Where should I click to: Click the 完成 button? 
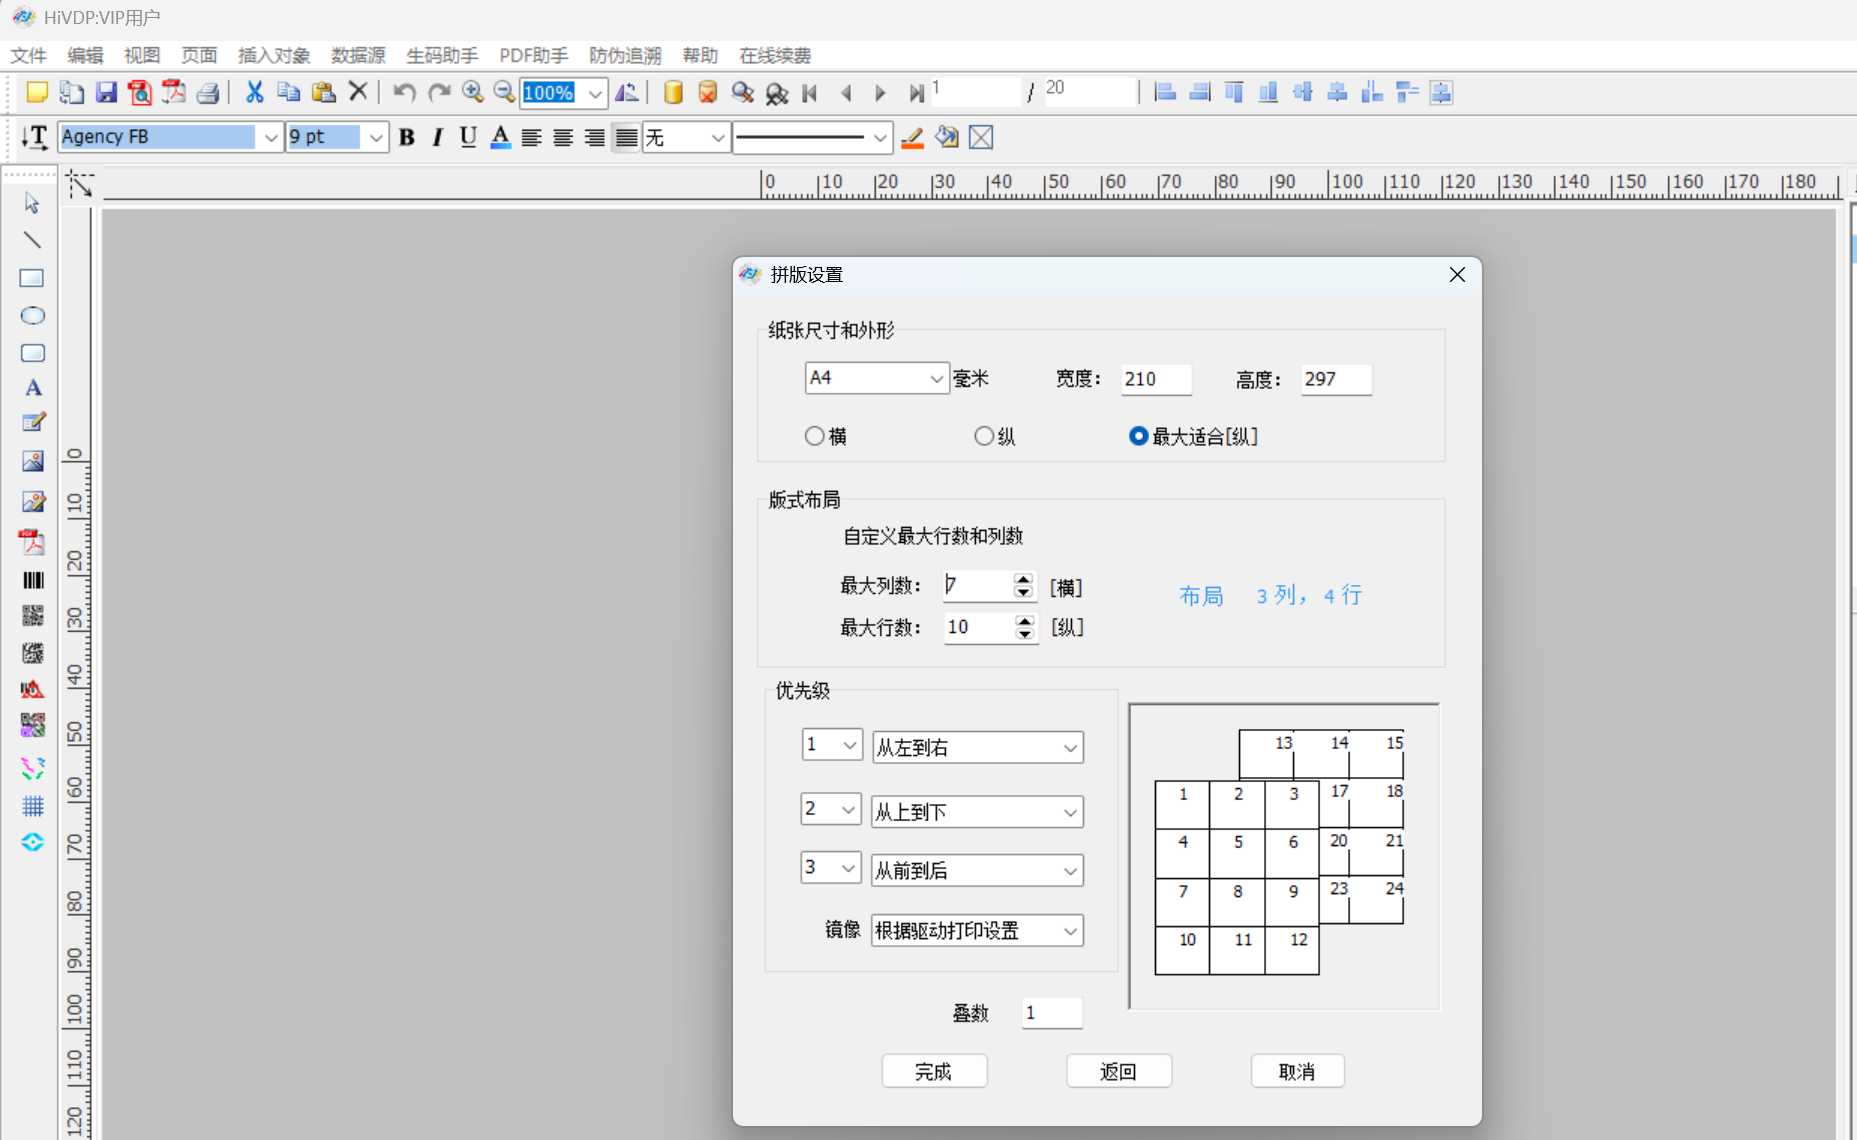934,1072
